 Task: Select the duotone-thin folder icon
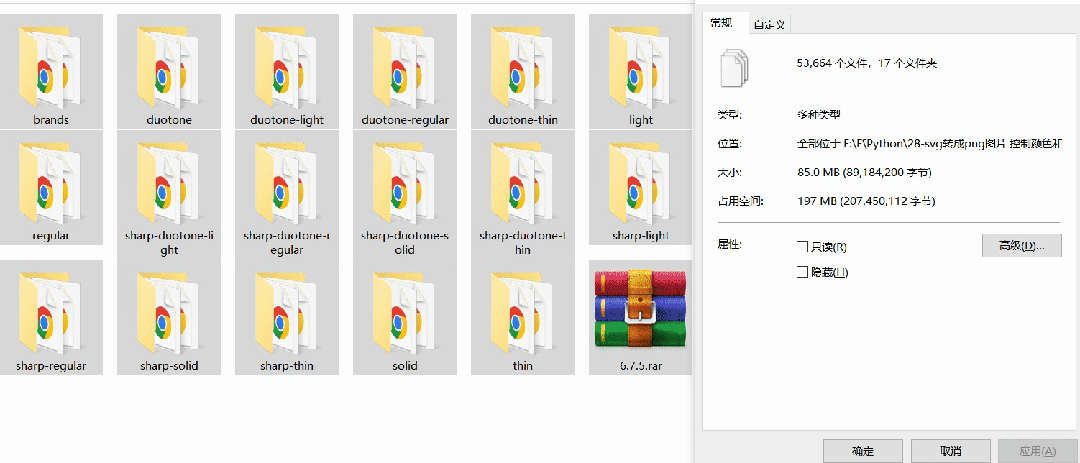click(521, 68)
